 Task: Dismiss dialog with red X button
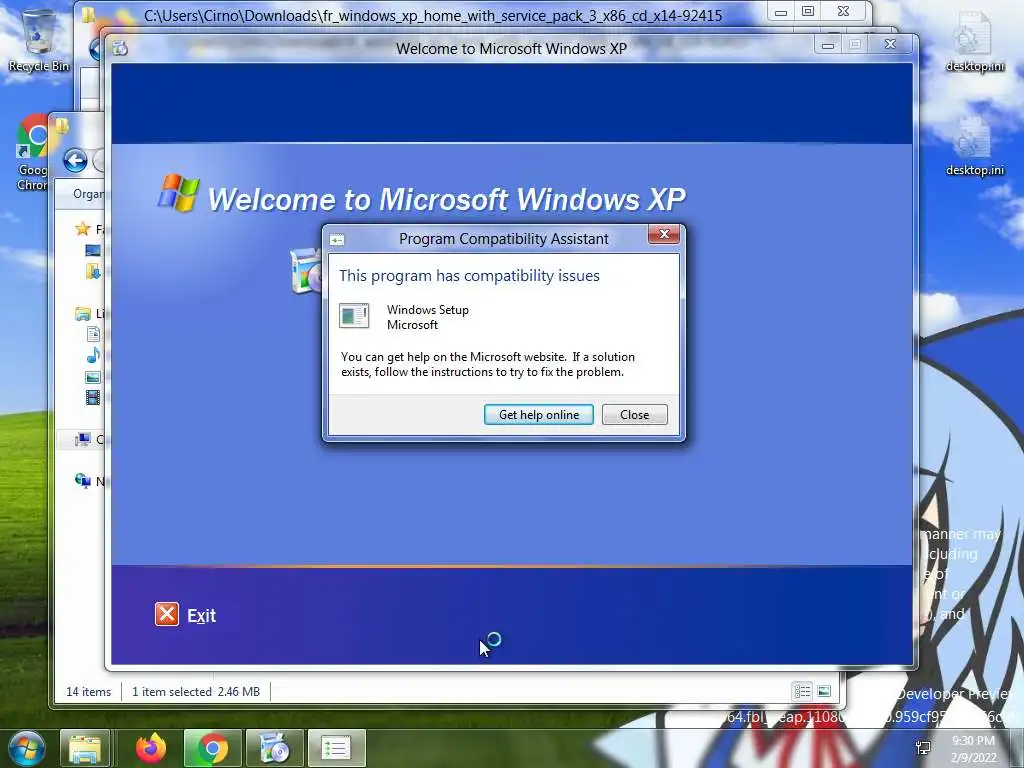point(664,234)
